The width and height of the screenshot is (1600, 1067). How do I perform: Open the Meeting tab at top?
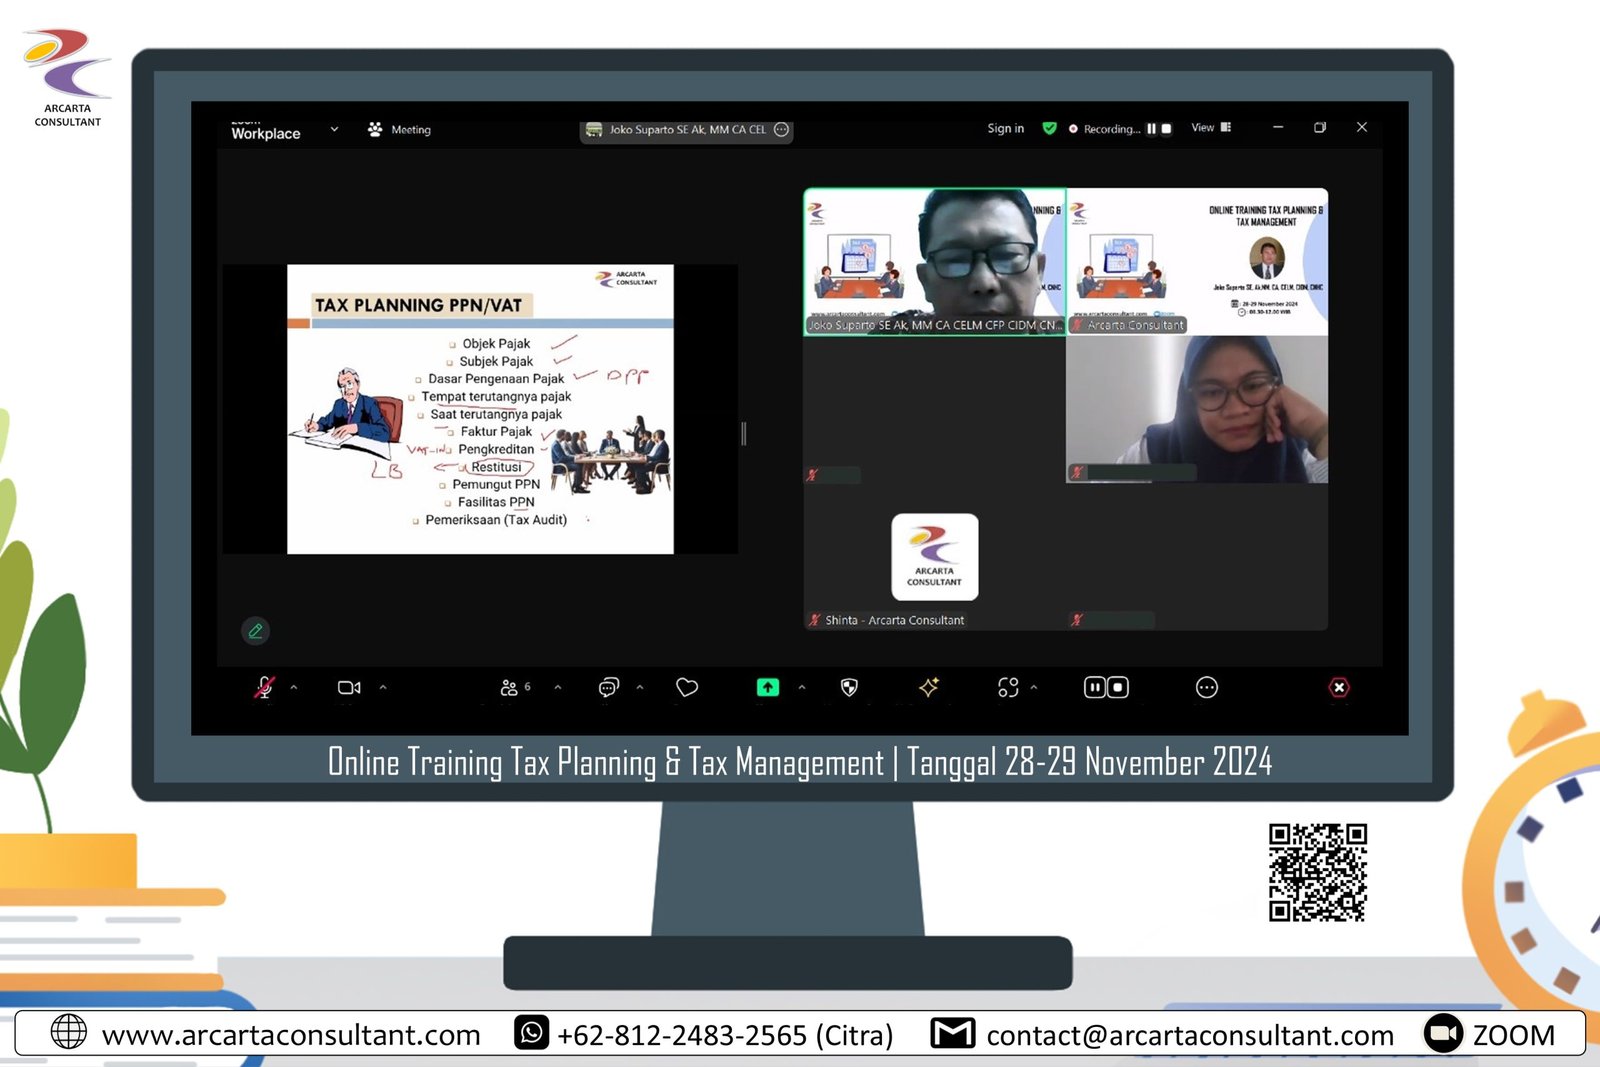point(400,130)
